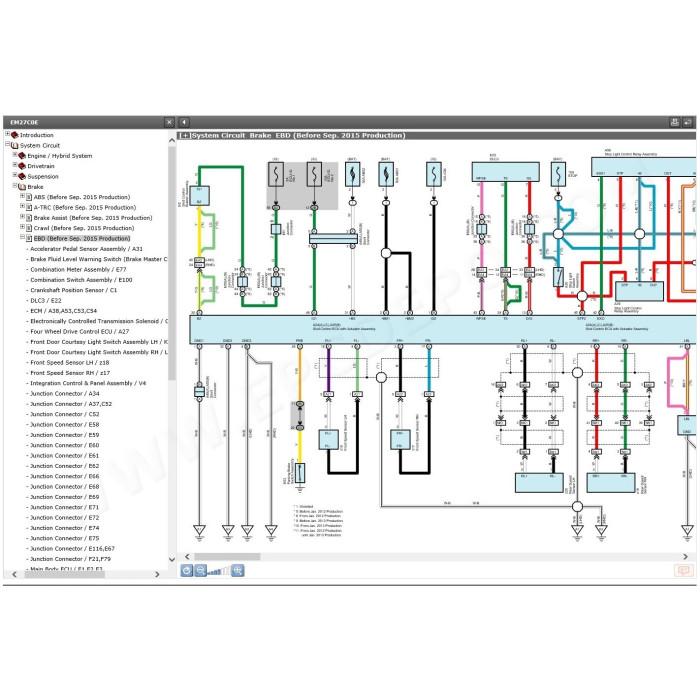The image size is (700, 700).
Task: Select Junction Connector / A37,C52
Action: click(x=71, y=404)
